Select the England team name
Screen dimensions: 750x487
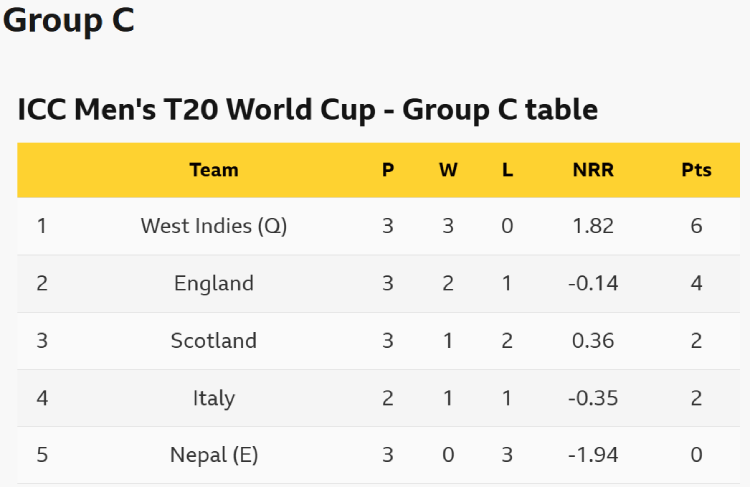pos(214,283)
